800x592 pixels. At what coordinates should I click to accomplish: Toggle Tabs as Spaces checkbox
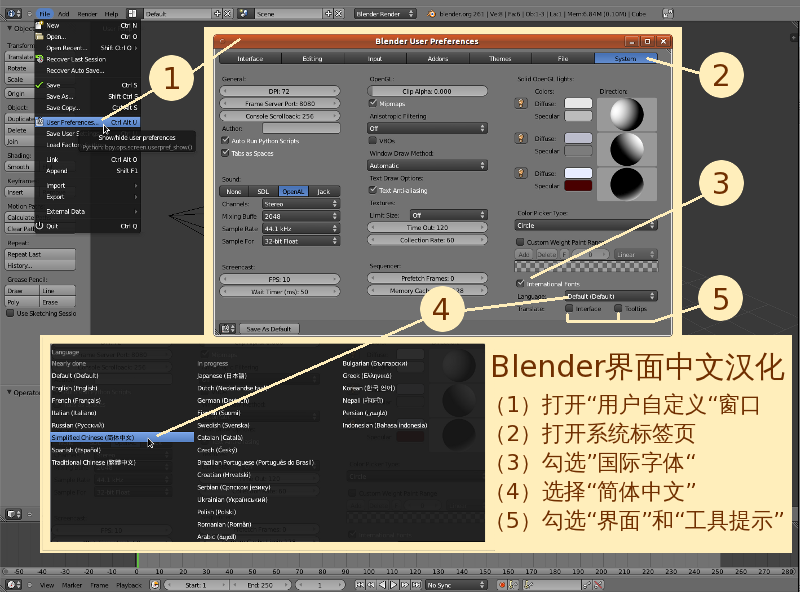pyautogui.click(x=226, y=153)
